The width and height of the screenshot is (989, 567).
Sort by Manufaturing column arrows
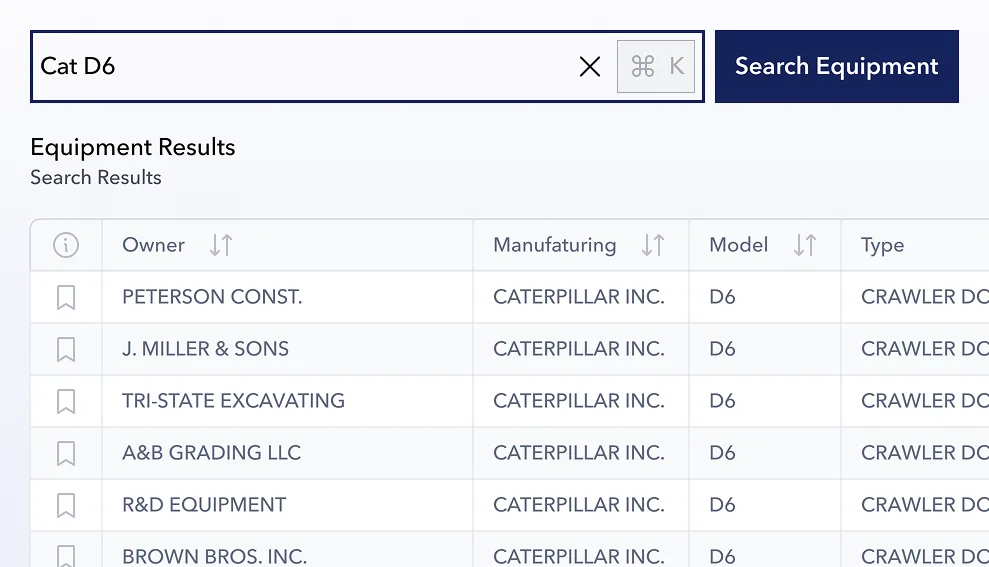pos(653,245)
